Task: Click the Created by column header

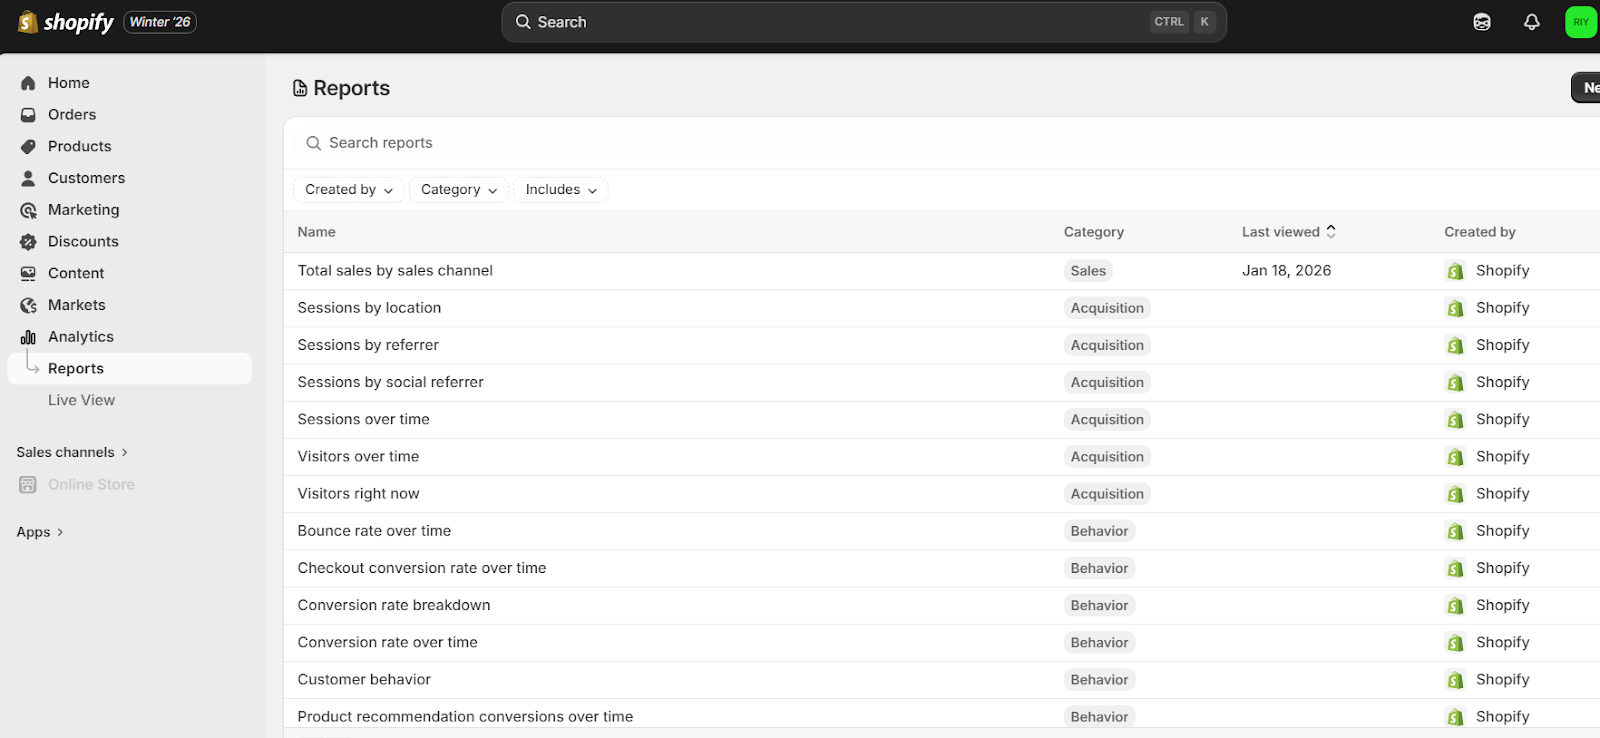Action: (1480, 232)
